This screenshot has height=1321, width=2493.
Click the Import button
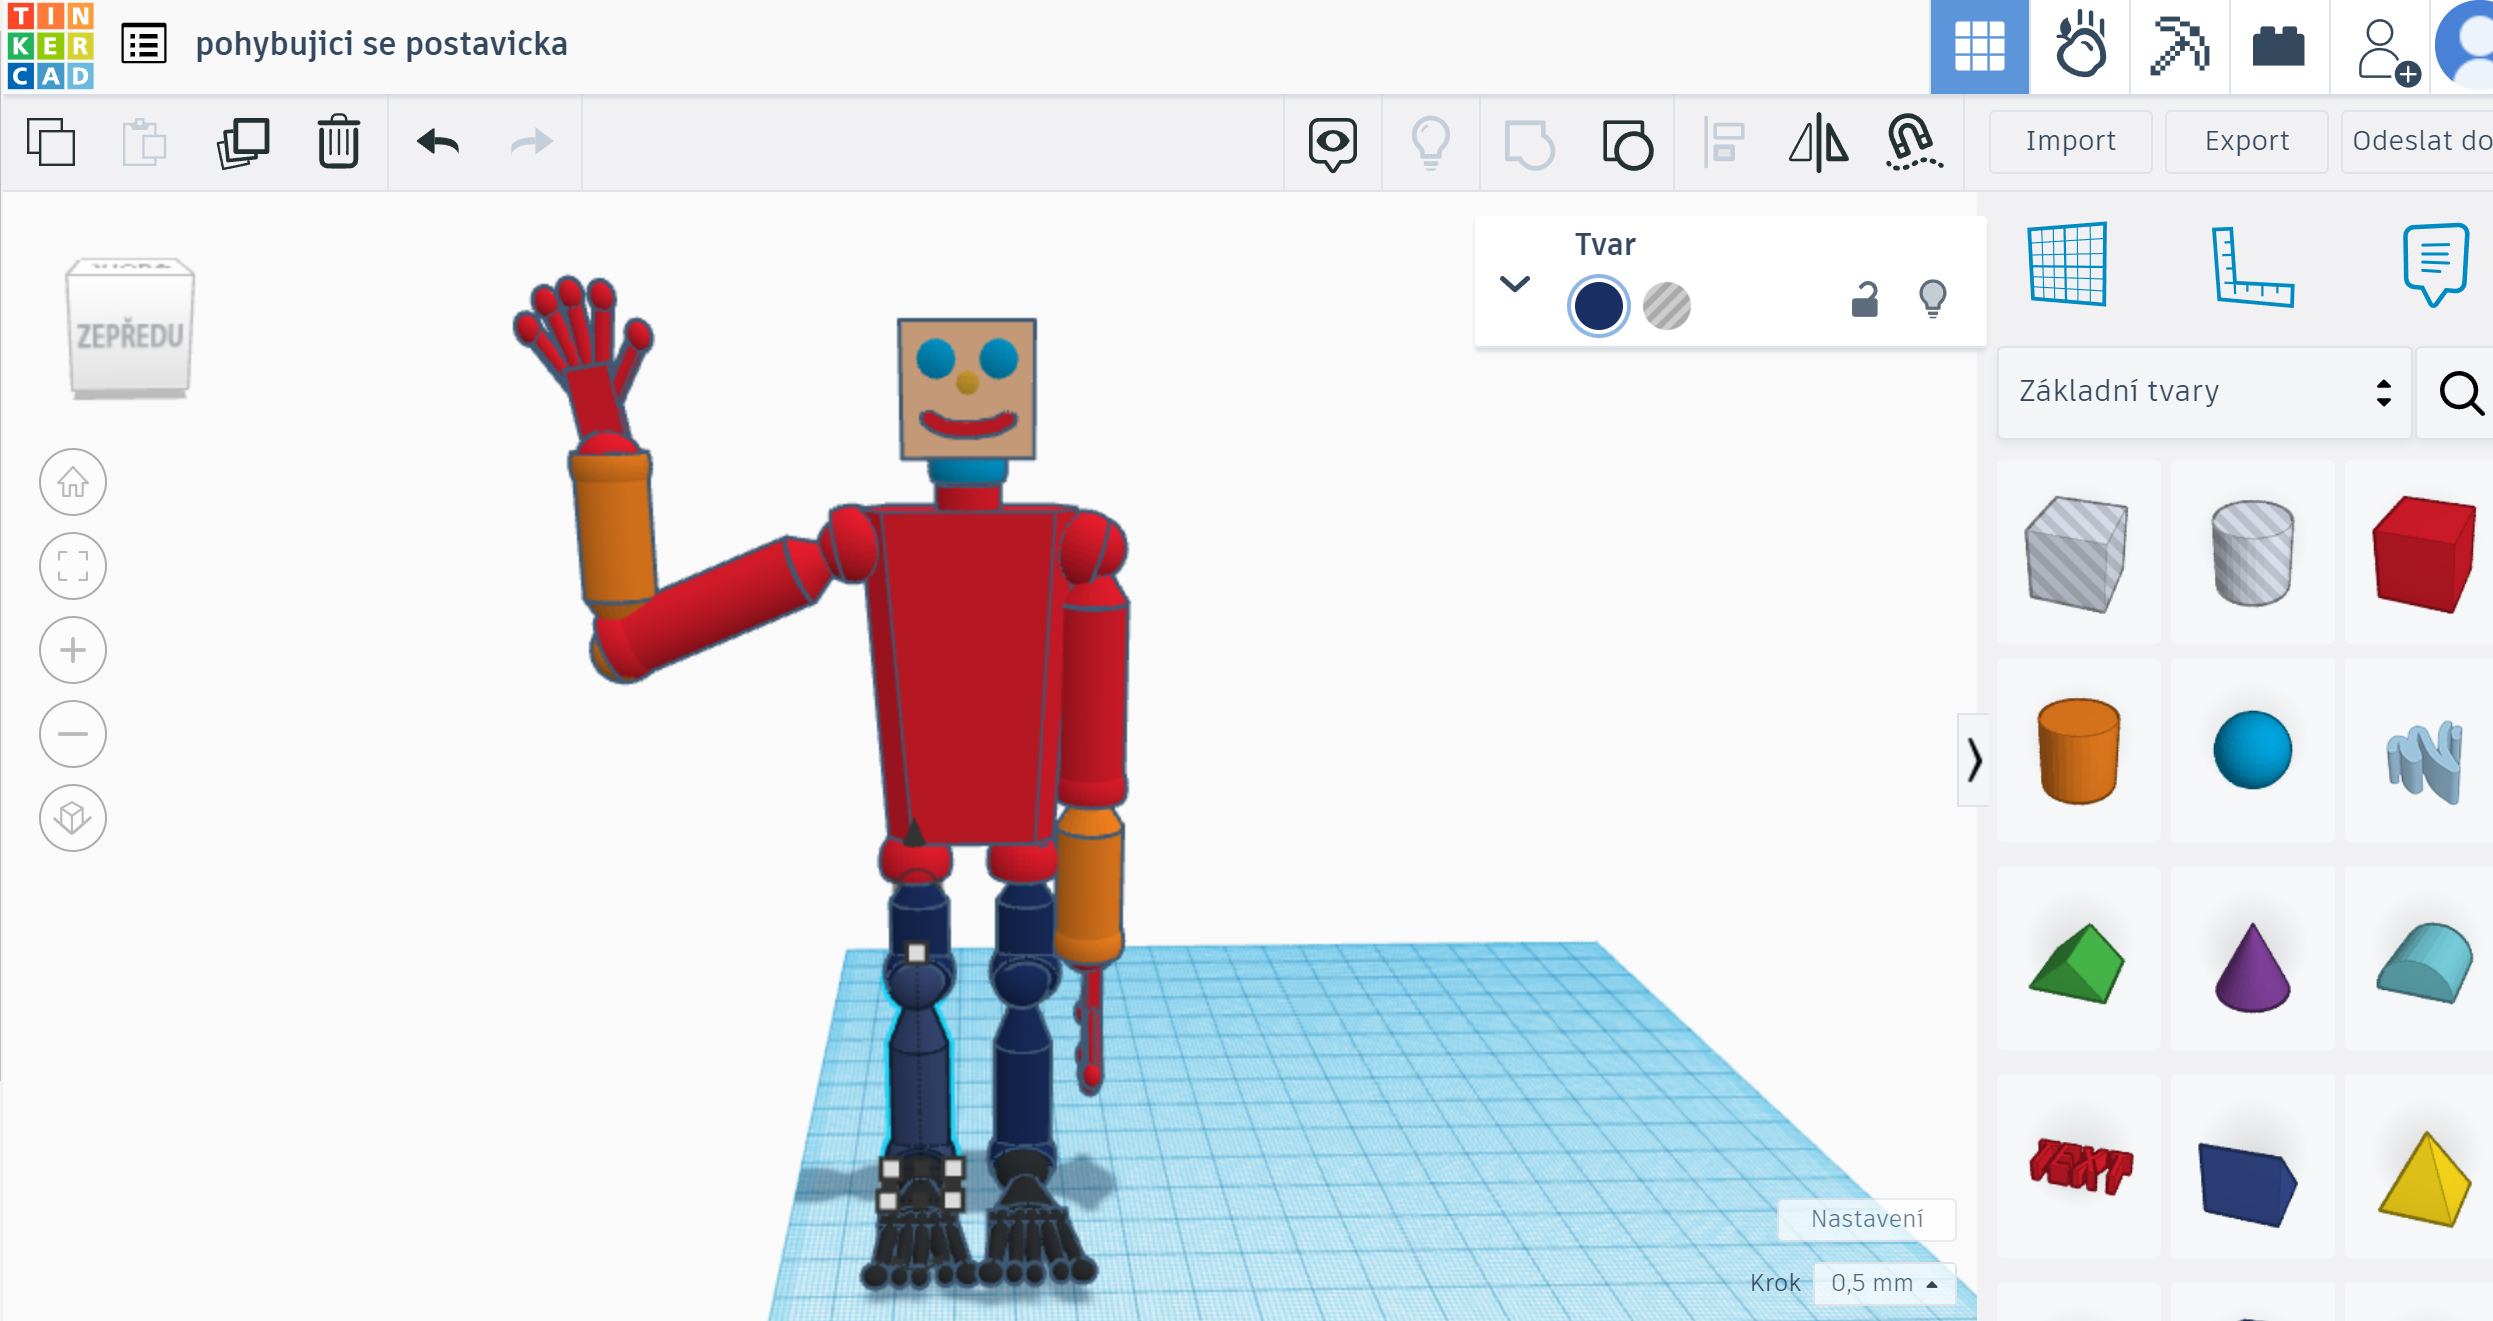click(2070, 141)
